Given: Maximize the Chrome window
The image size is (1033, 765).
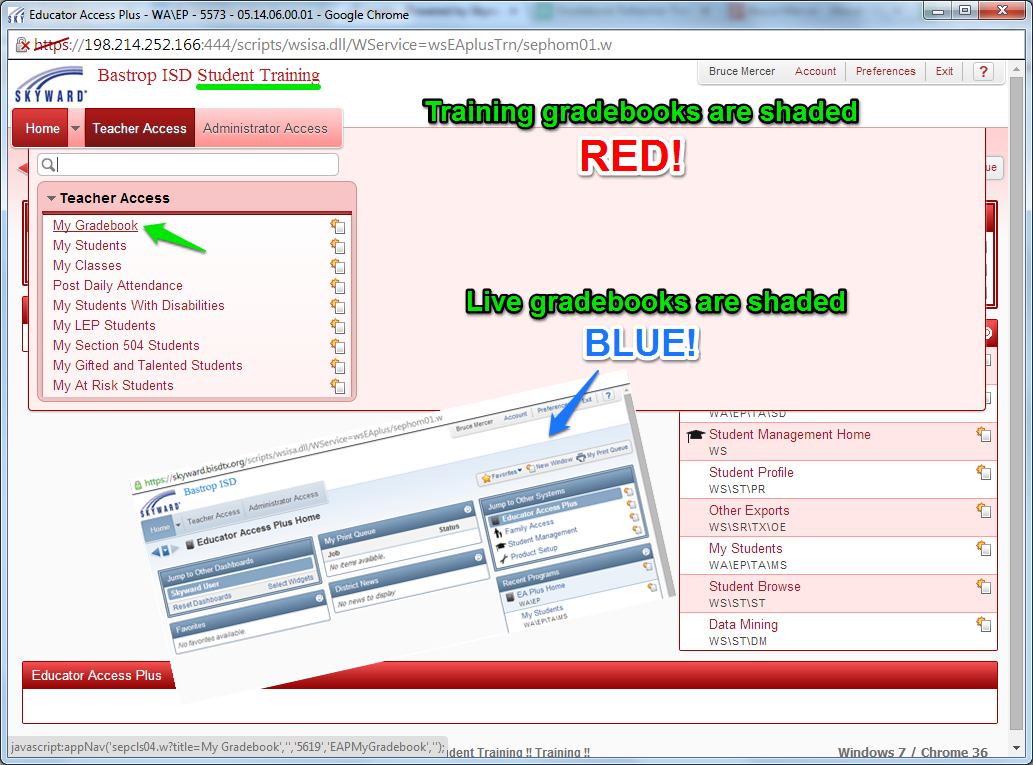Looking at the screenshot, I should 965,10.
